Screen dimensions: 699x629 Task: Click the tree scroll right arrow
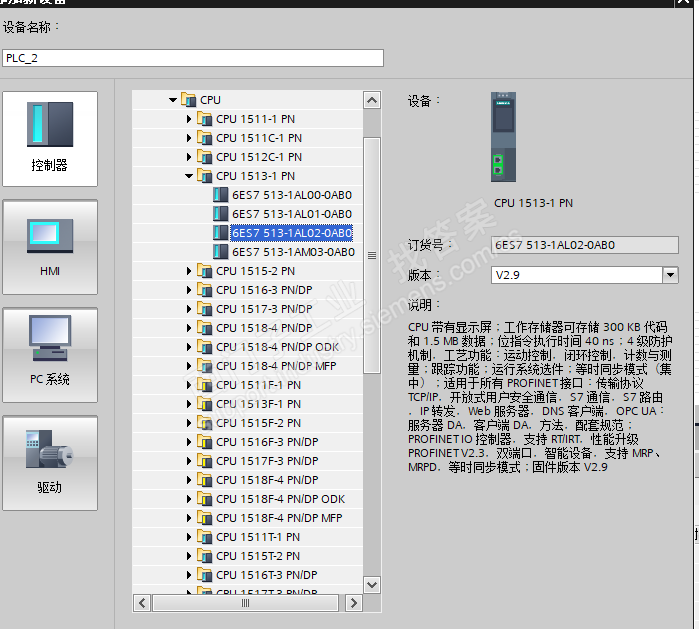pyautogui.click(x=354, y=603)
